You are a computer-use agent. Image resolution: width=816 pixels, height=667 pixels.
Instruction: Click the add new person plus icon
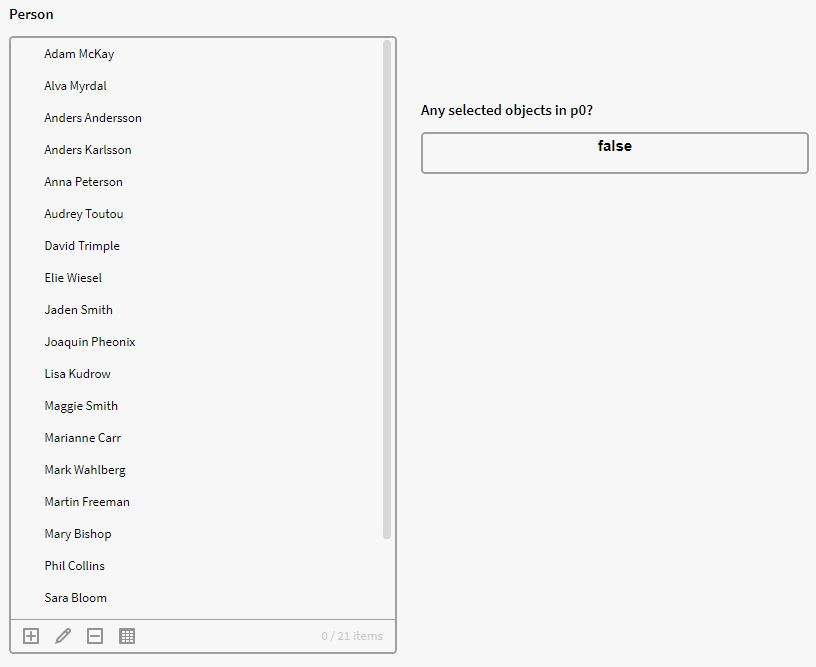[31, 636]
